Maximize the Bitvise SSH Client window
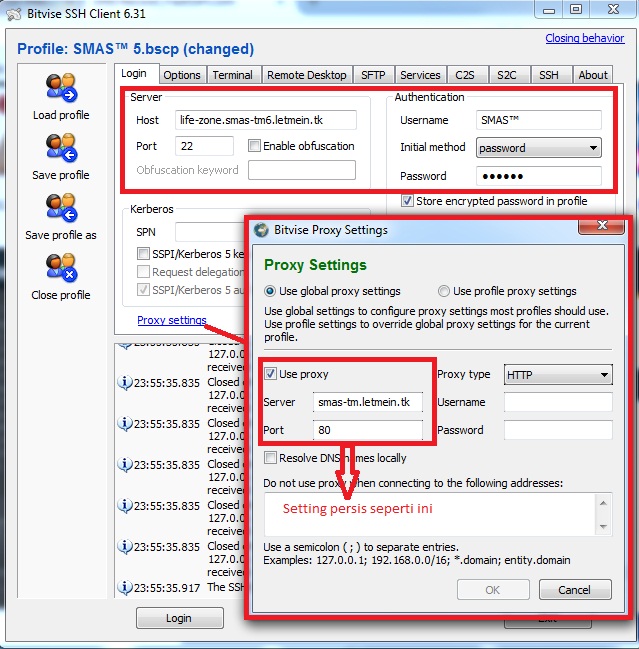This screenshot has width=639, height=649. 576,9
